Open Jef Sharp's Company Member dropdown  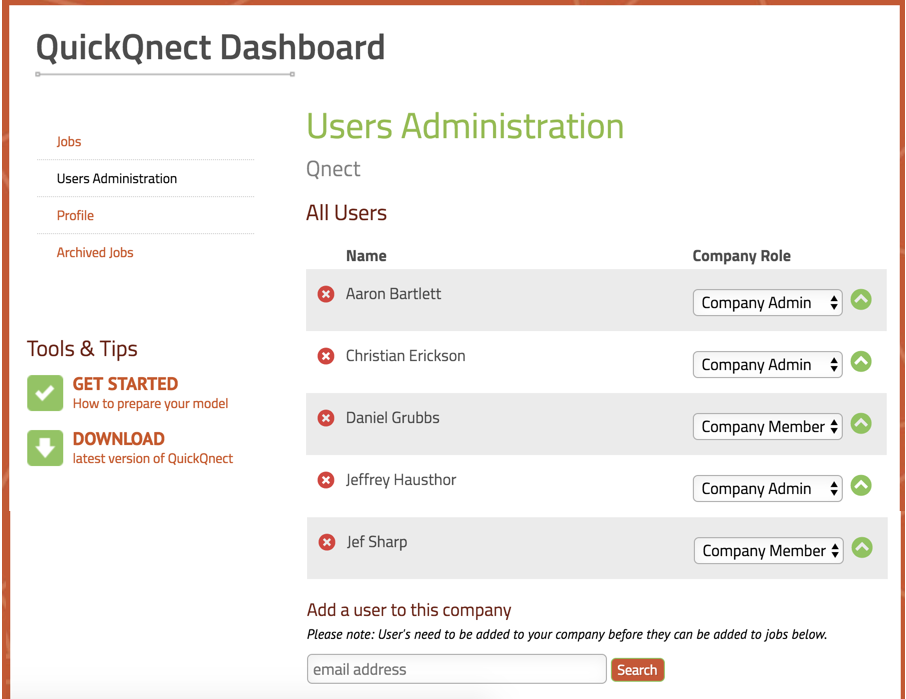[x=768, y=551]
